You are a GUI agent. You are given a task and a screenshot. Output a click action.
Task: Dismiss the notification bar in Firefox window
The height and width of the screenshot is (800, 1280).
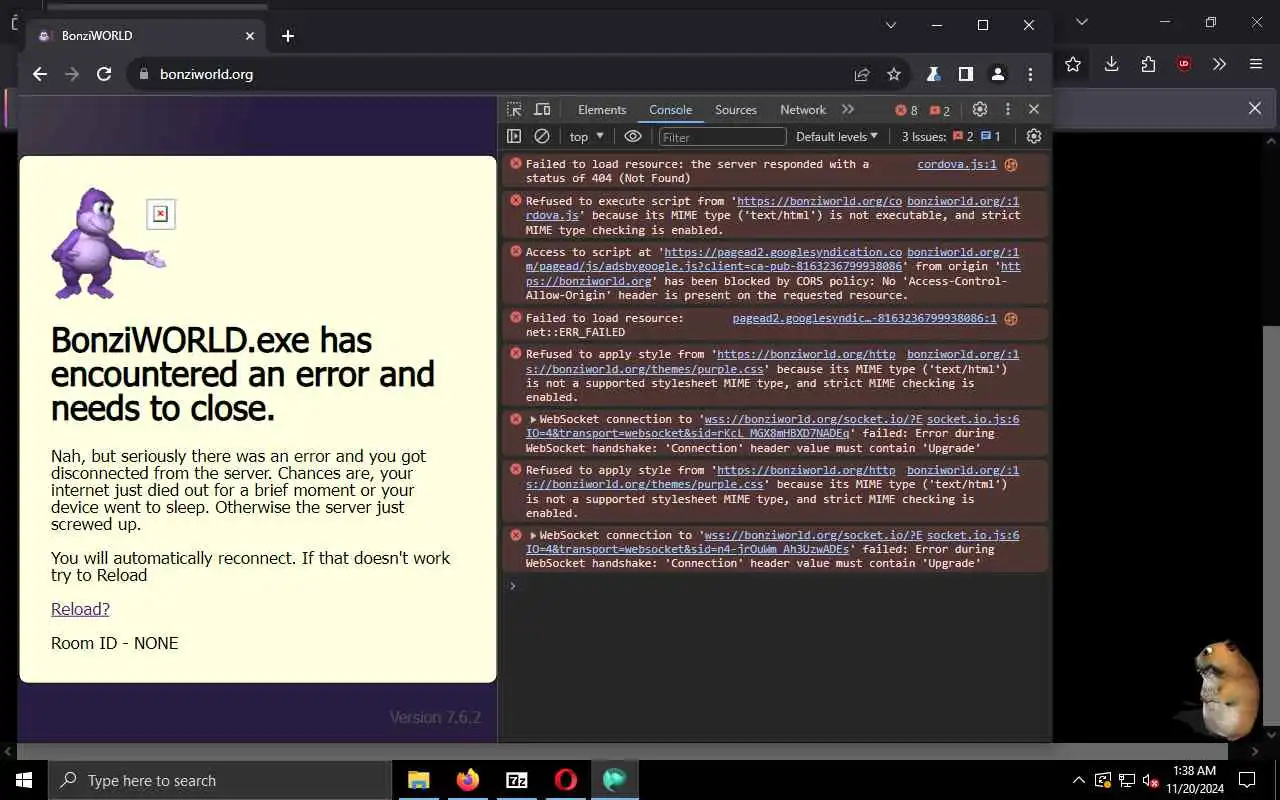1255,108
